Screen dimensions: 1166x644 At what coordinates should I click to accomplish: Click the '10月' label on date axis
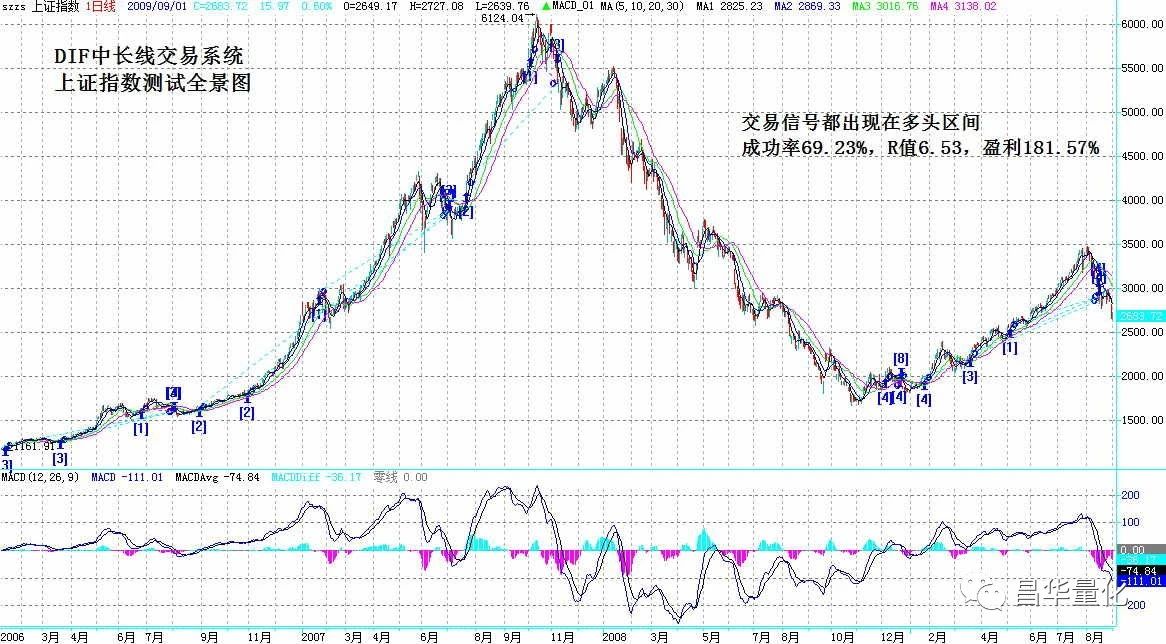point(842,637)
